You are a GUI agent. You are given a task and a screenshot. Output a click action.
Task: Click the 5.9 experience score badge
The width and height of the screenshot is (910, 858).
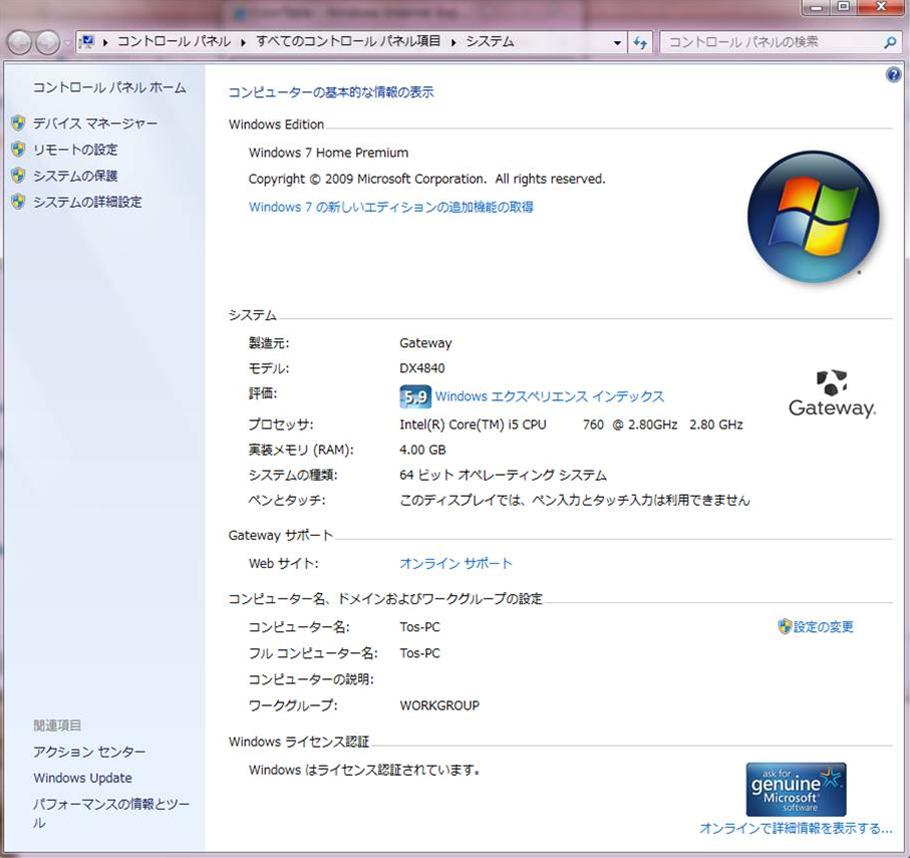click(x=415, y=397)
